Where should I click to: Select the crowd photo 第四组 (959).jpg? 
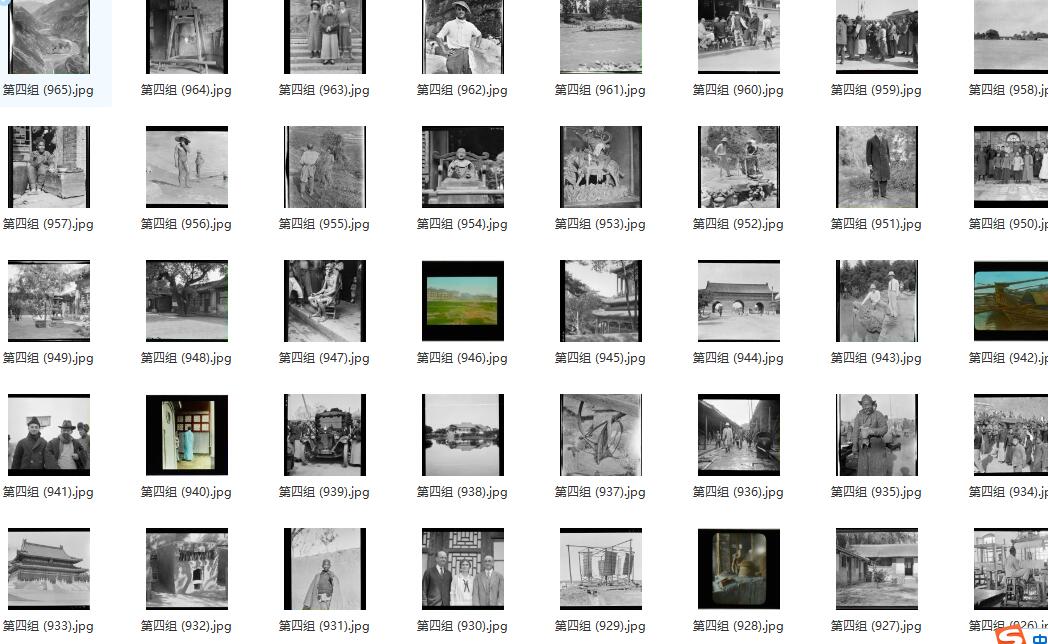(877, 38)
